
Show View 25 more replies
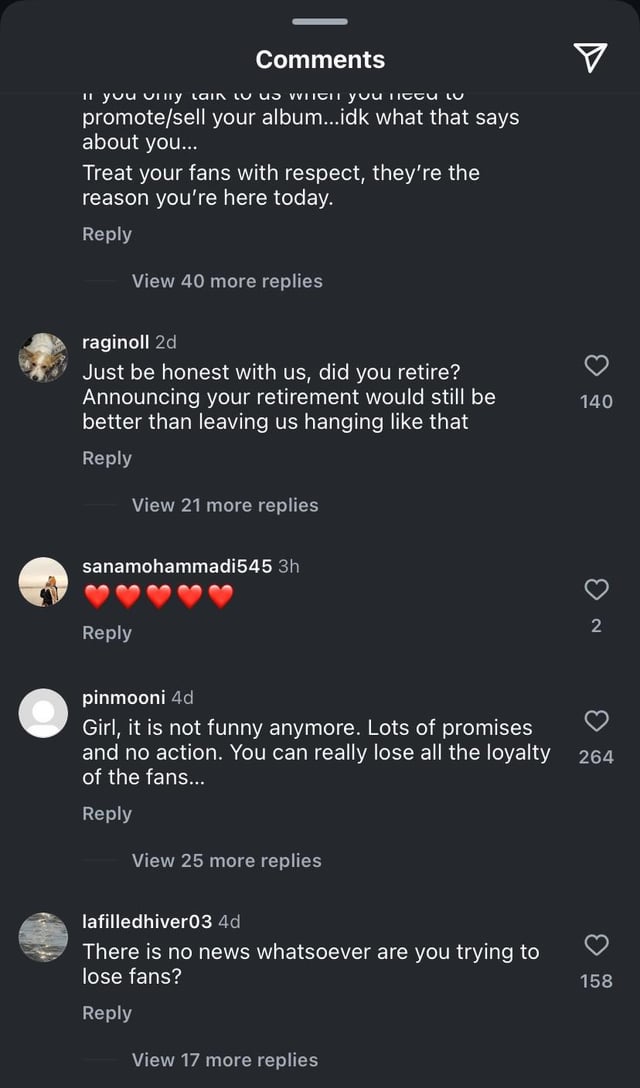click(227, 860)
